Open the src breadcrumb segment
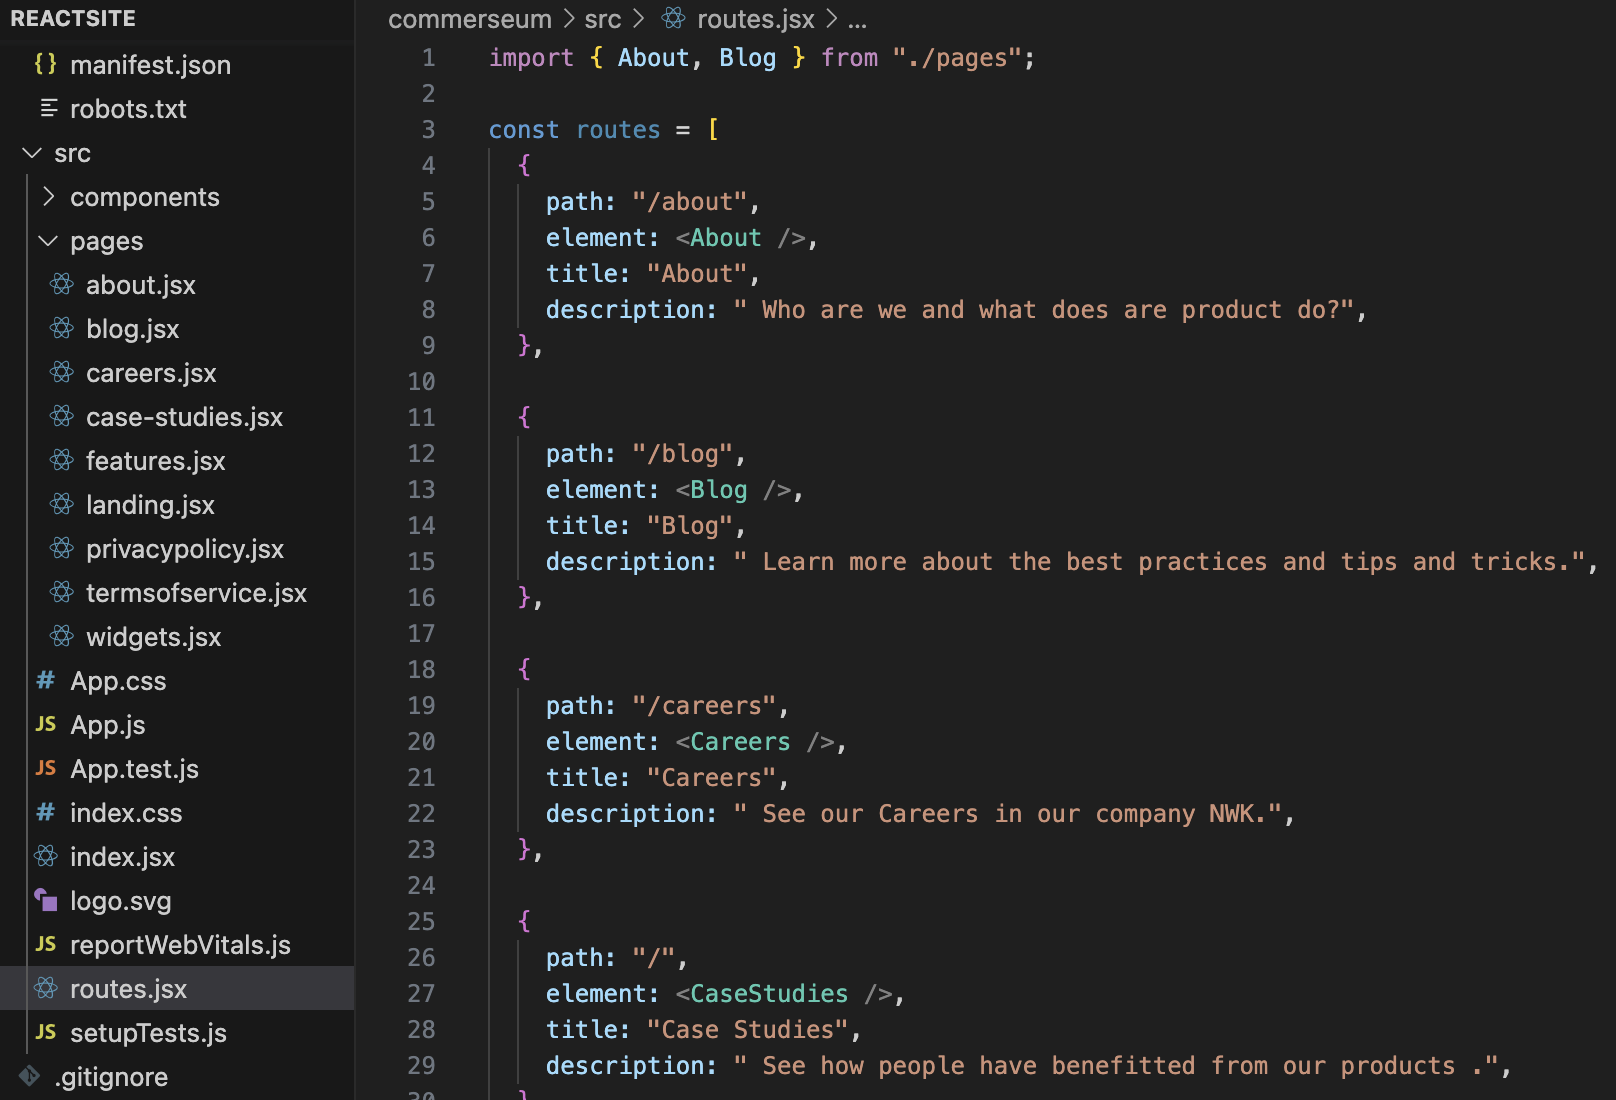The image size is (1616, 1100). tap(602, 19)
